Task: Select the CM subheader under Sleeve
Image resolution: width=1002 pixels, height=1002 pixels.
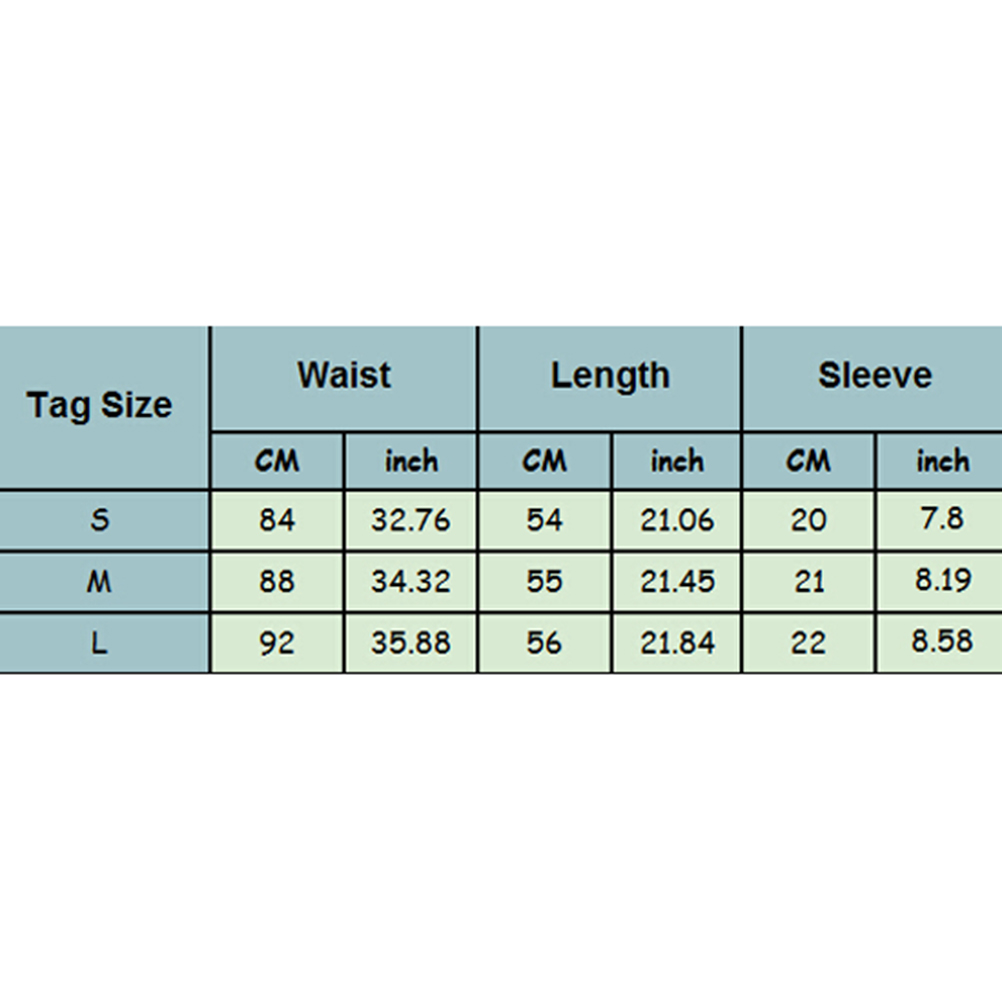Action: pyautogui.click(x=808, y=461)
